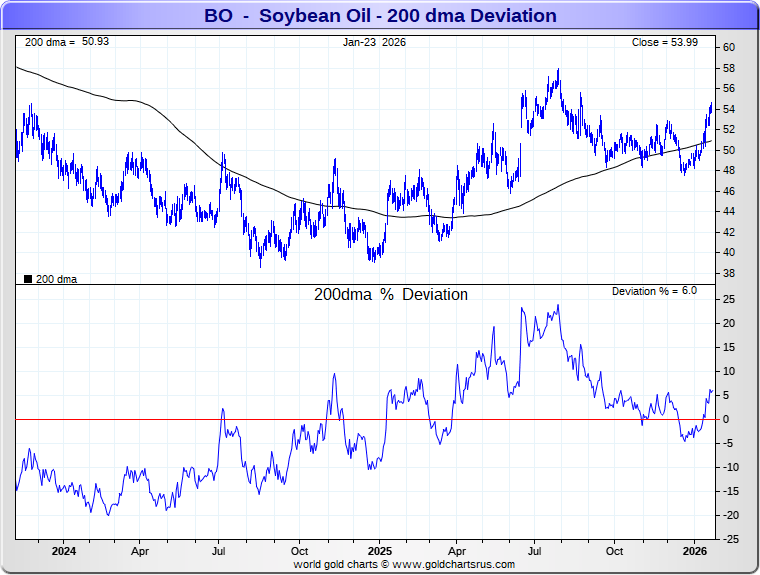Click the '200dma % Deviation' panel heading

[x=391, y=295]
